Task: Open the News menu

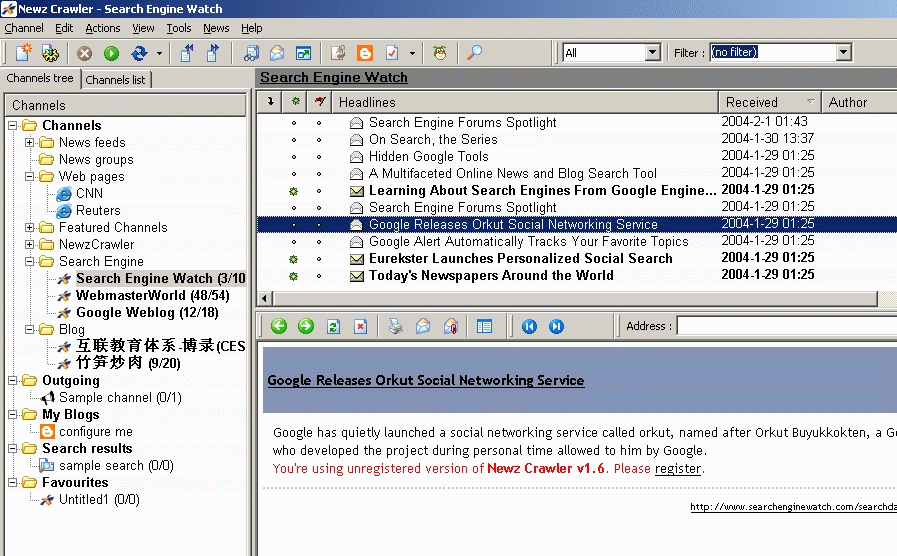Action: click(216, 28)
